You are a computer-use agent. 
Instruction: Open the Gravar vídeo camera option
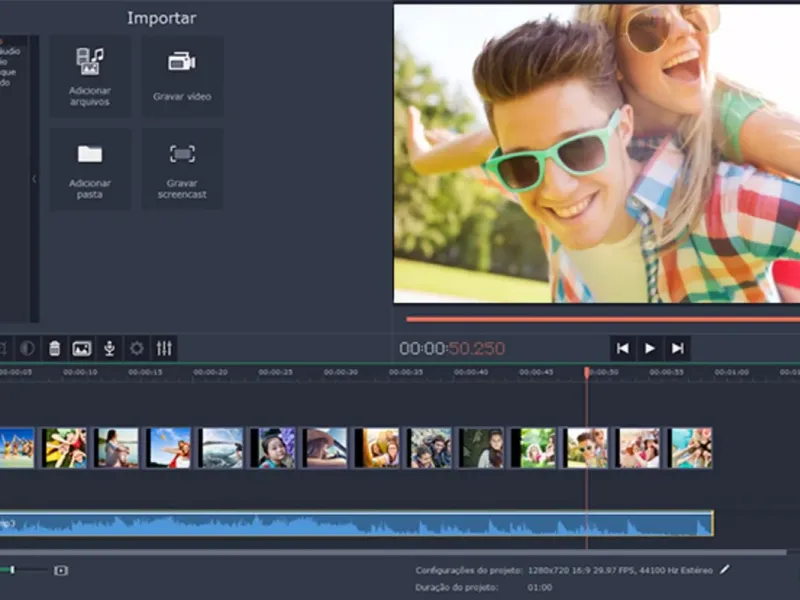(182, 77)
